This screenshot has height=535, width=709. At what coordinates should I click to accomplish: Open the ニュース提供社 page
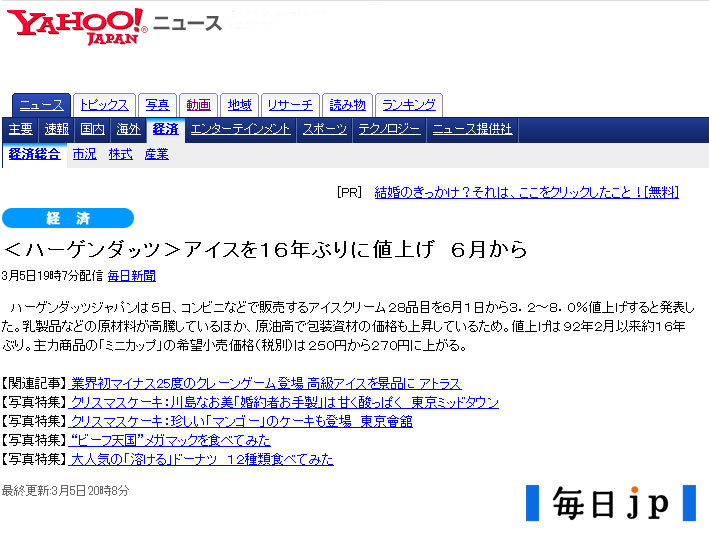[x=473, y=129]
